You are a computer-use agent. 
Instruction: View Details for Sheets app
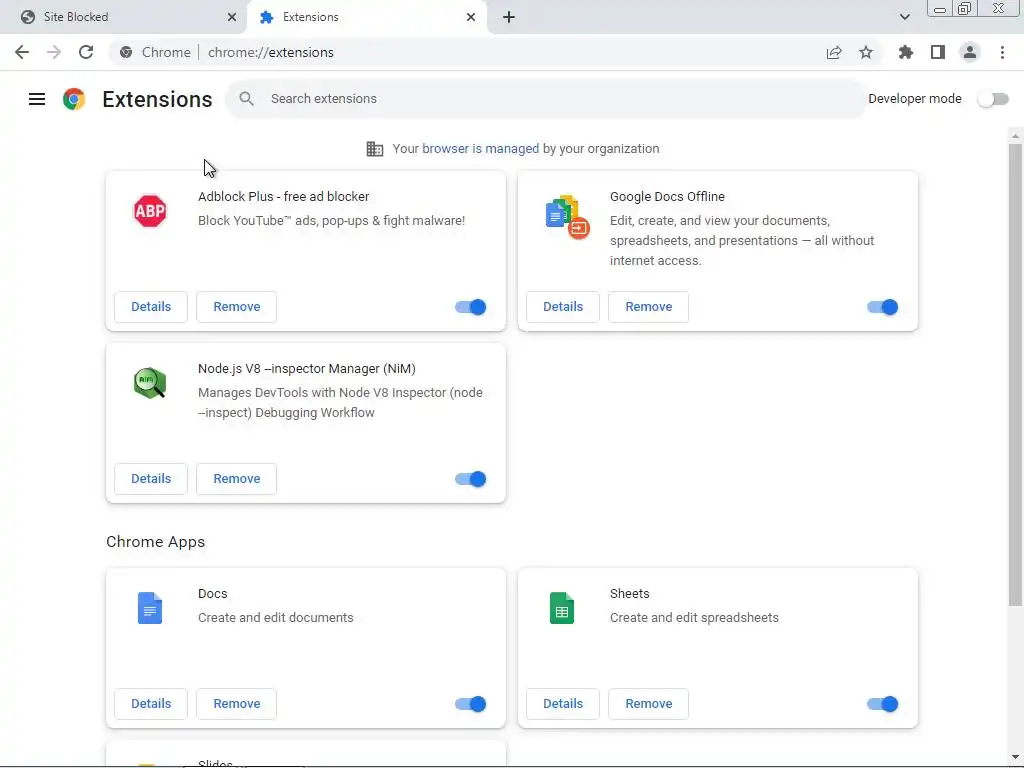[x=563, y=704]
